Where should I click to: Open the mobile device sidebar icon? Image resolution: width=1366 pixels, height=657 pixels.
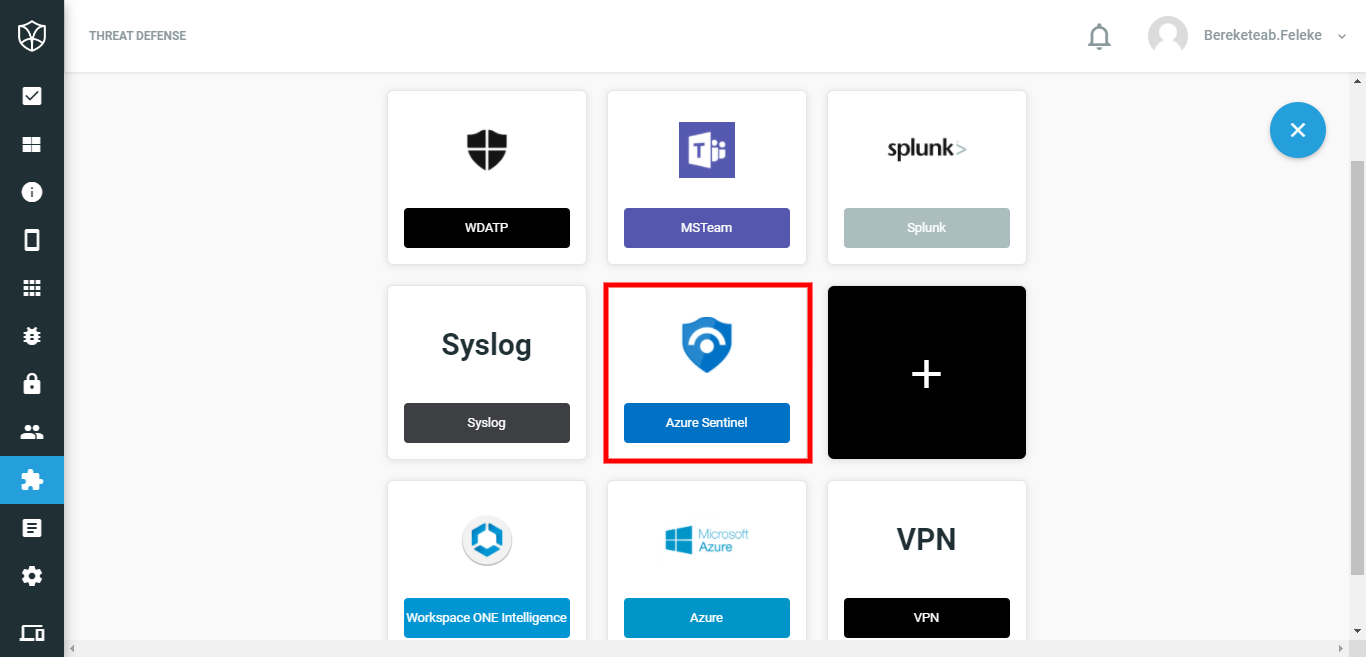tap(32, 240)
